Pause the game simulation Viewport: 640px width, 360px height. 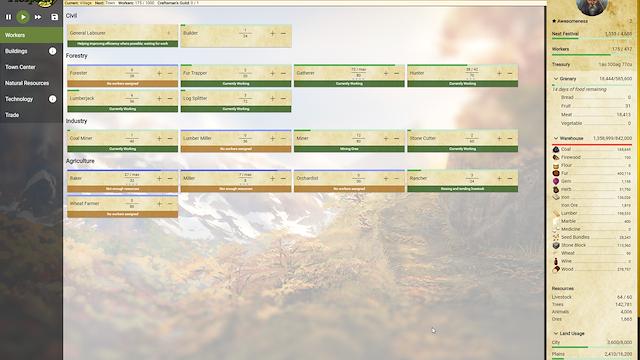[8, 17]
